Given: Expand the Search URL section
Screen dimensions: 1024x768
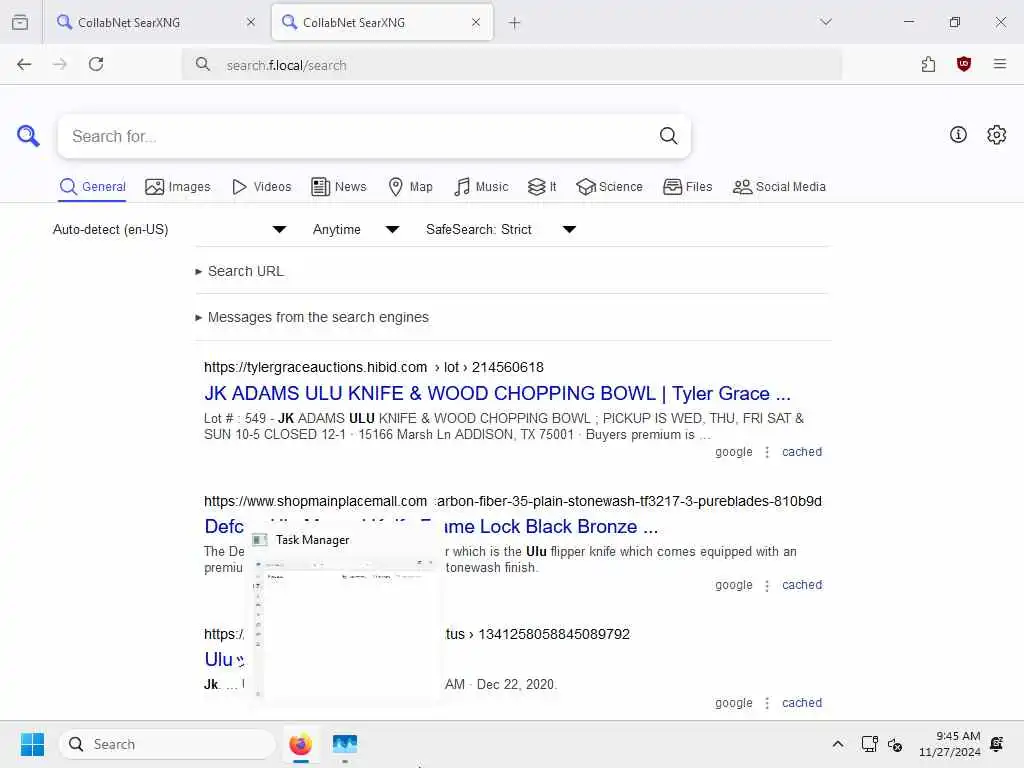Looking at the screenshot, I should point(240,271).
